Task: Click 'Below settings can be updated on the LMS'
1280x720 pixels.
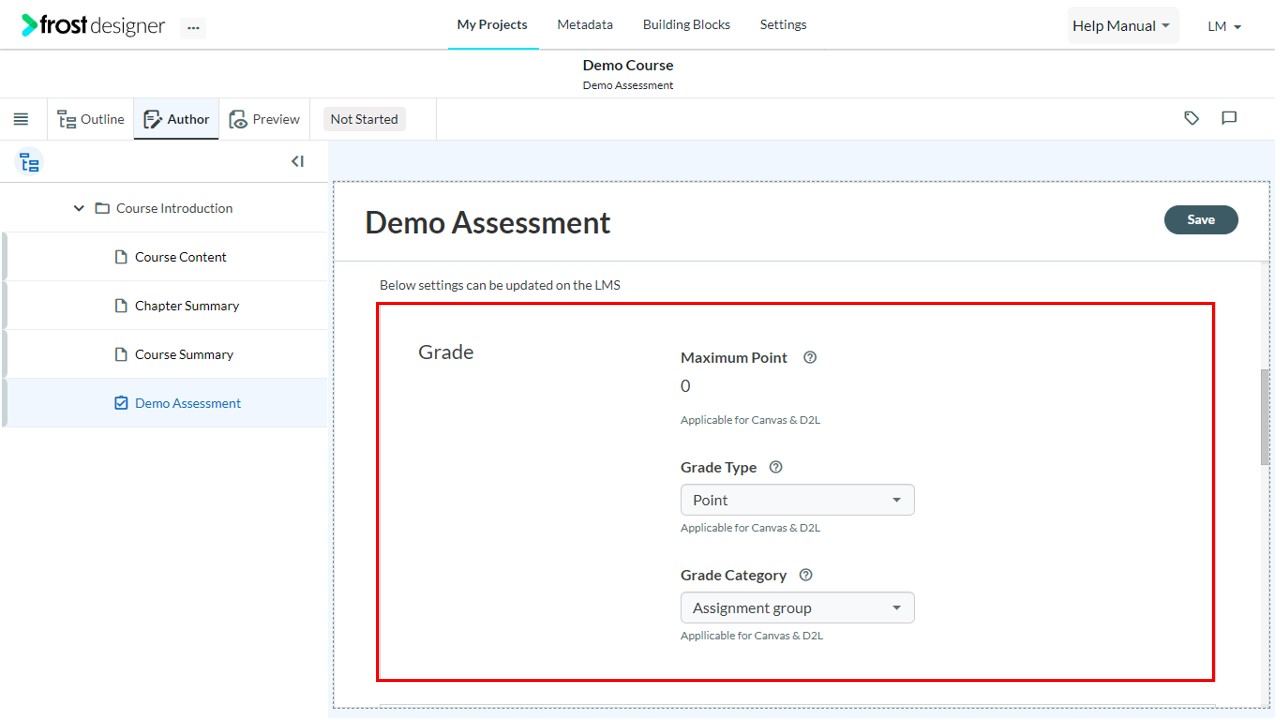Action: pos(500,285)
